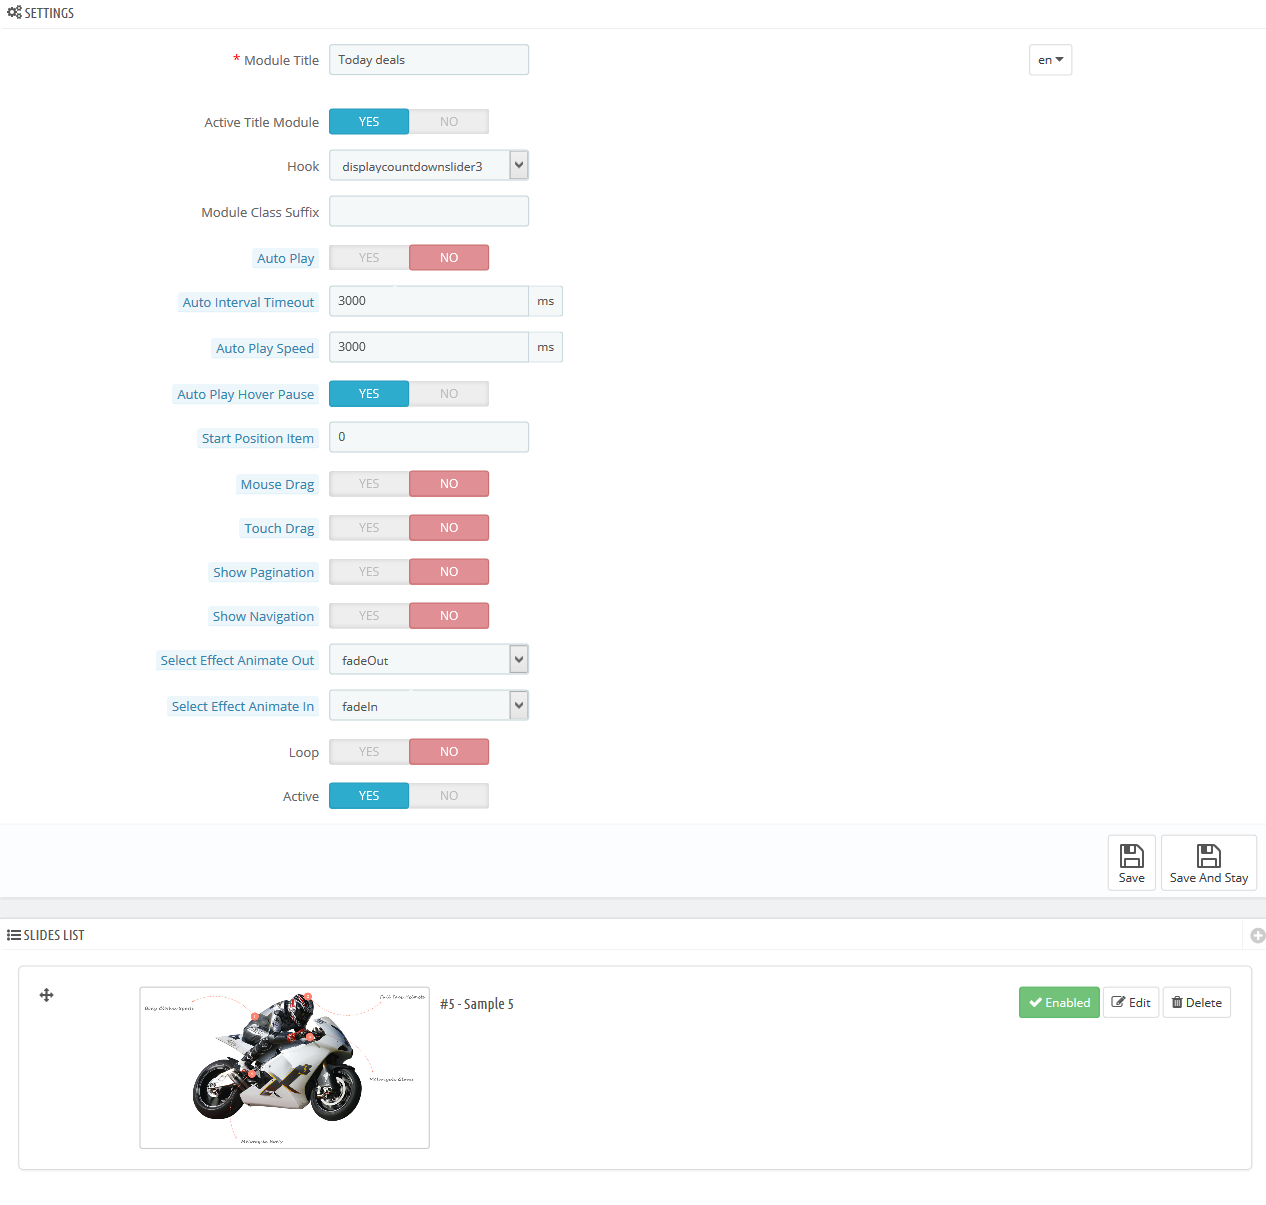Click the move handle icon on Sample 5 slide
1266x1205 pixels.
click(x=46, y=995)
